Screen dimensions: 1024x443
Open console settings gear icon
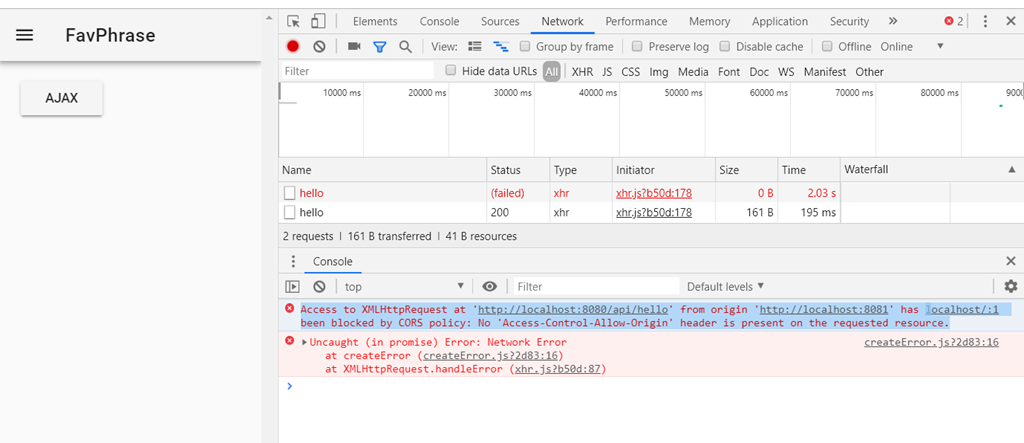[1010, 286]
